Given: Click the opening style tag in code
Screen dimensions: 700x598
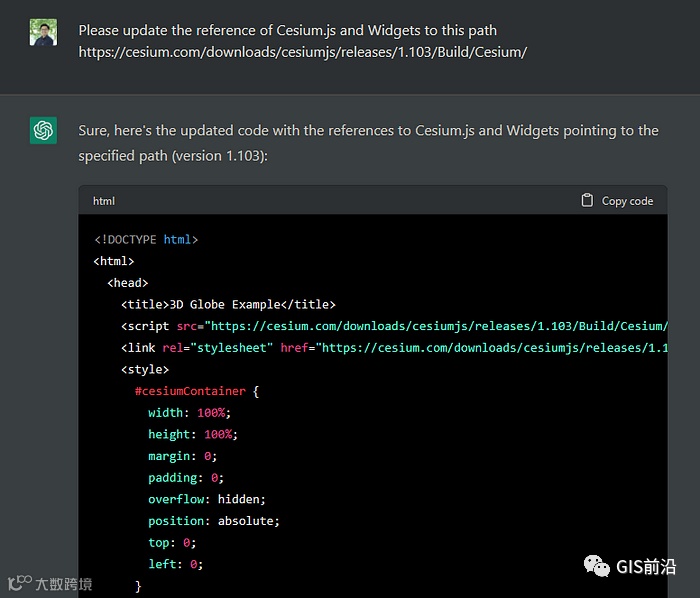Looking at the screenshot, I should [x=145, y=369].
